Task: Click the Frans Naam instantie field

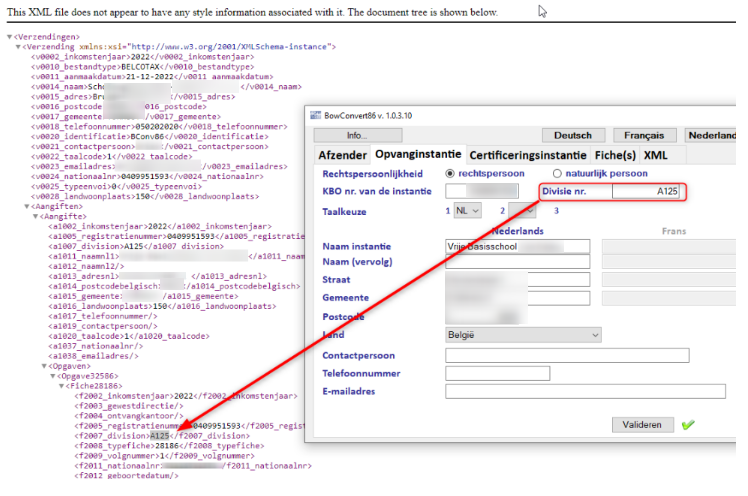Action: point(669,247)
